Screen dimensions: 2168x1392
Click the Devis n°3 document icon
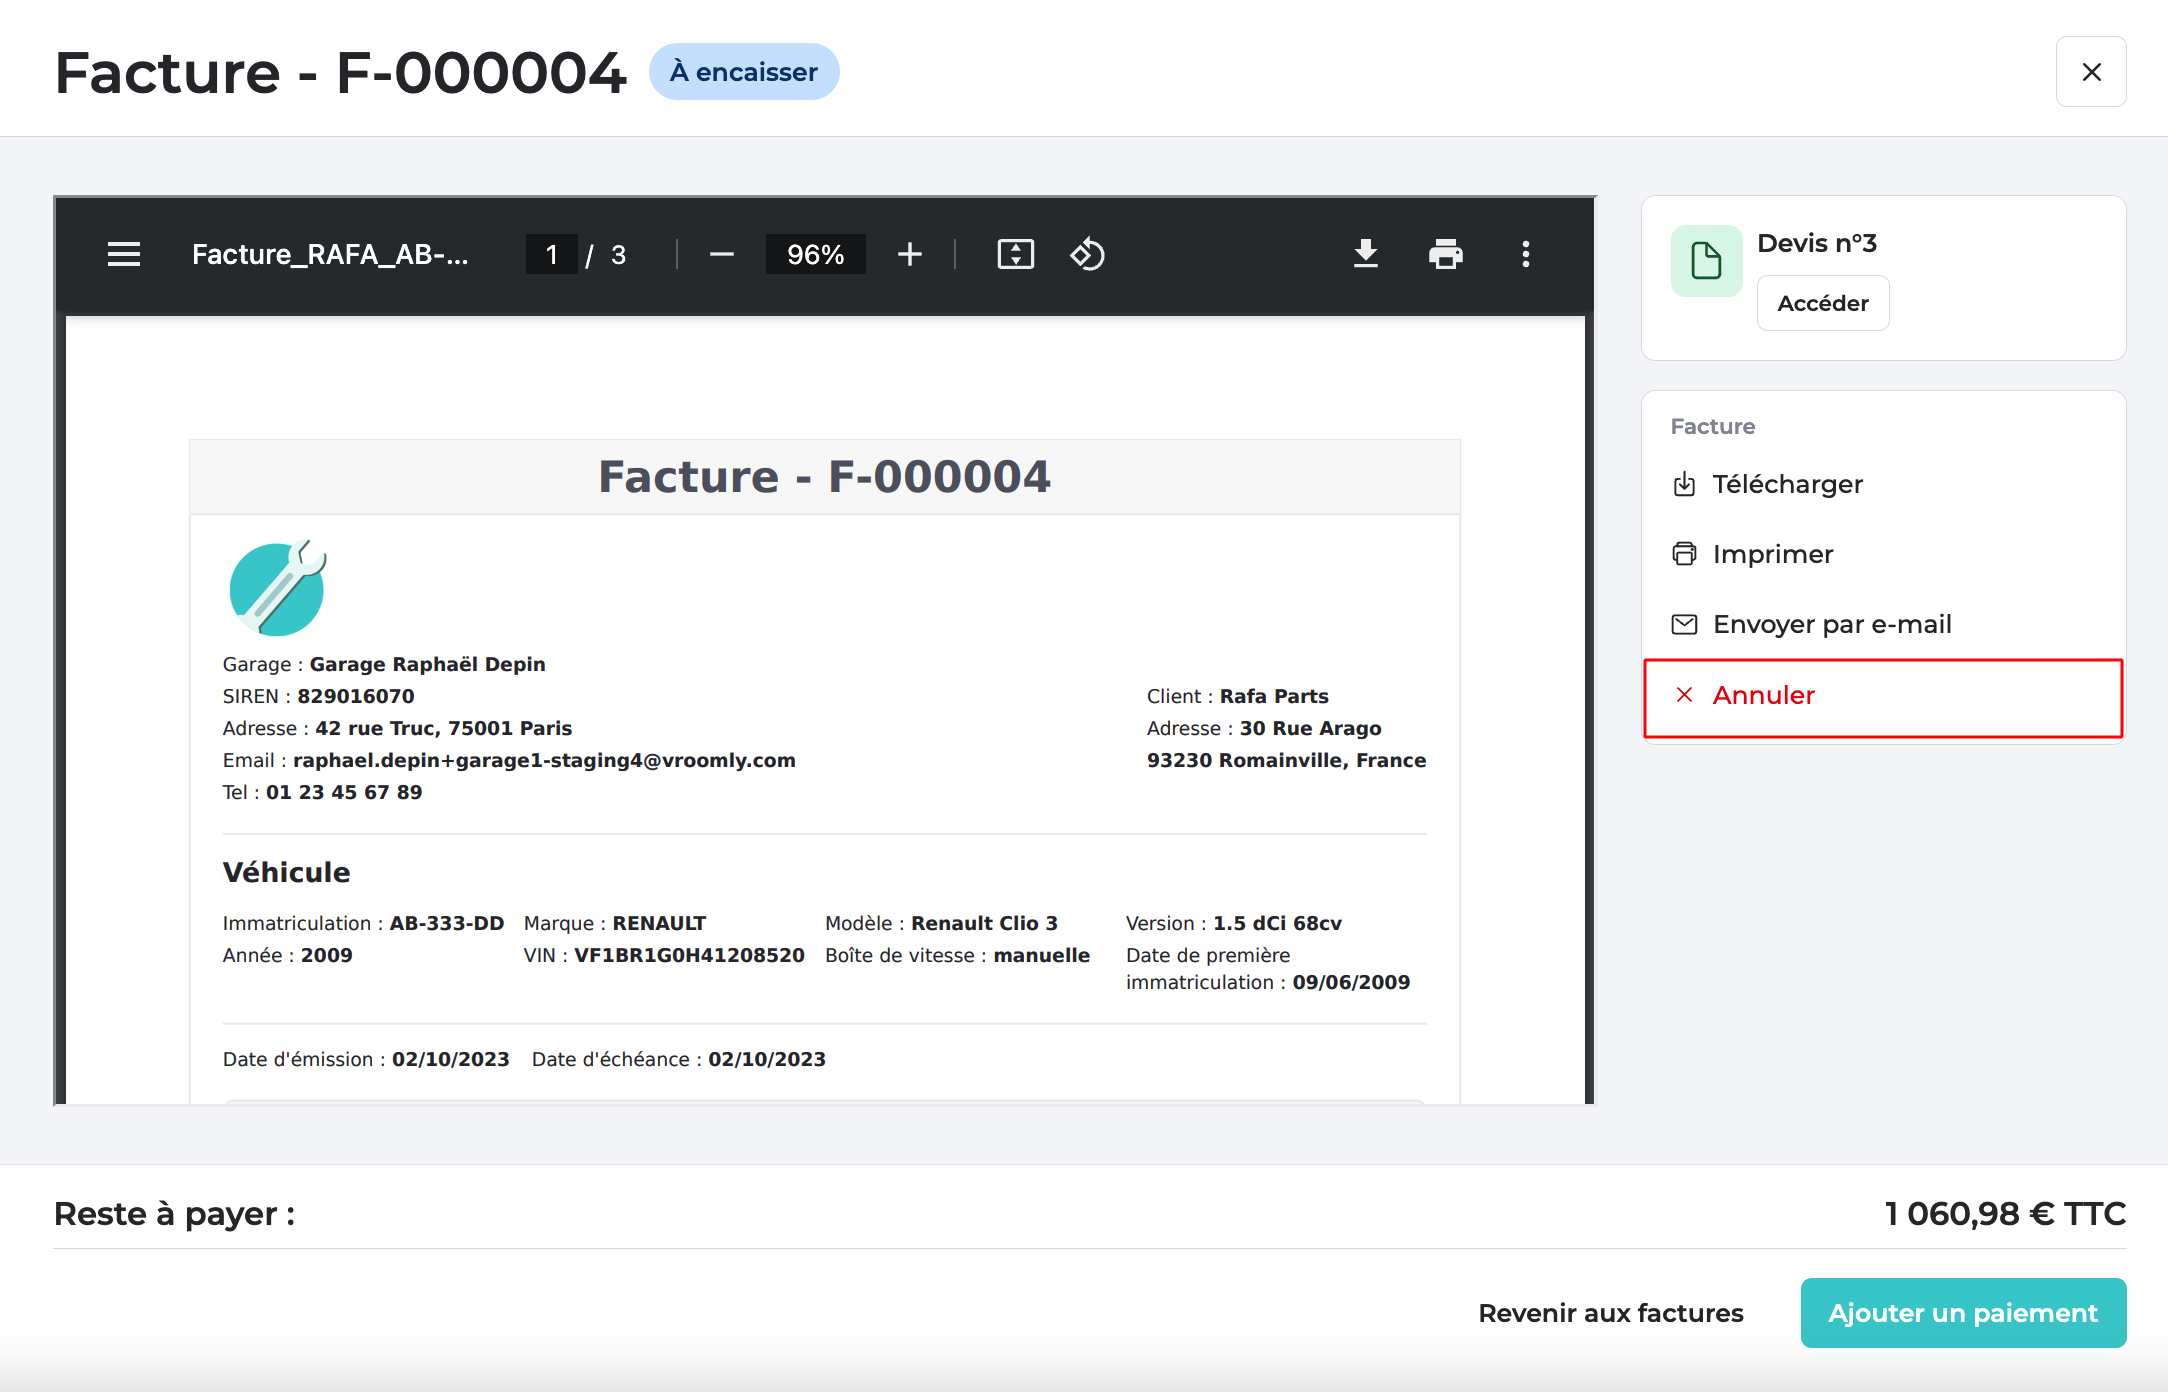pyautogui.click(x=1706, y=261)
